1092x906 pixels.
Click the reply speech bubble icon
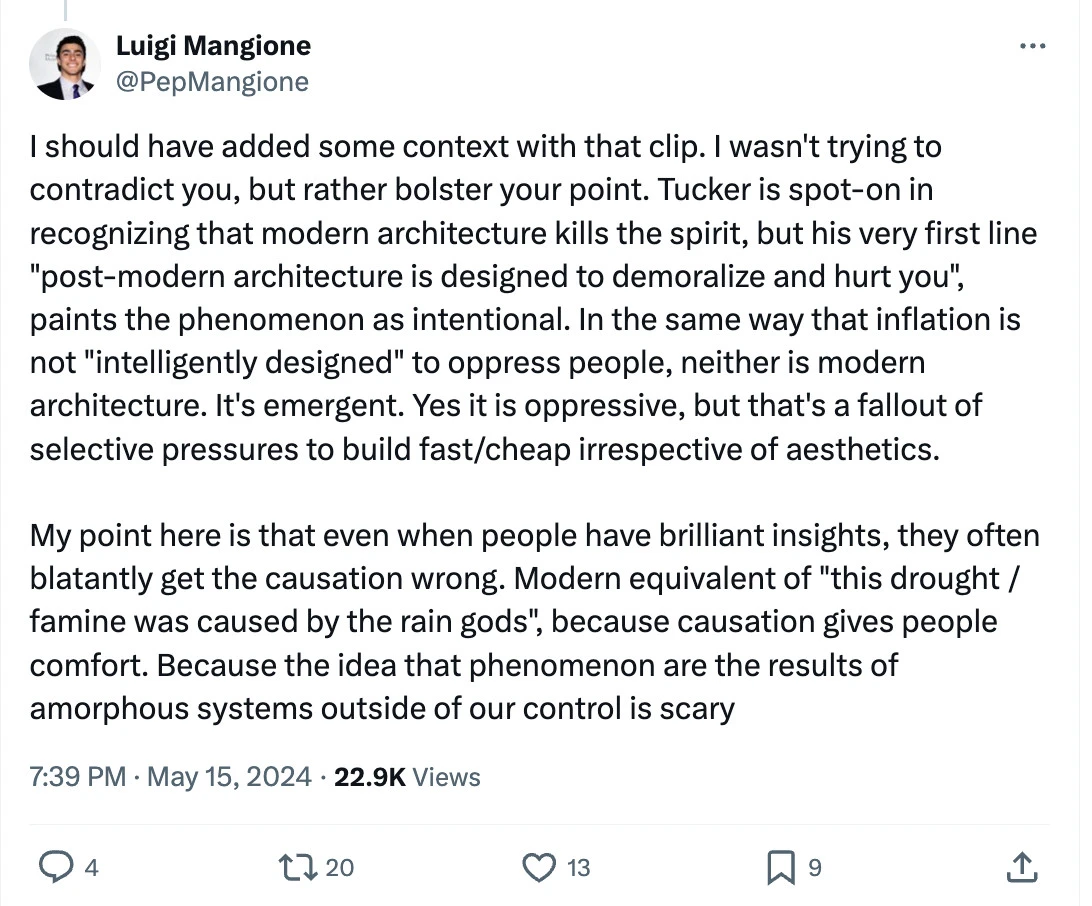56,867
